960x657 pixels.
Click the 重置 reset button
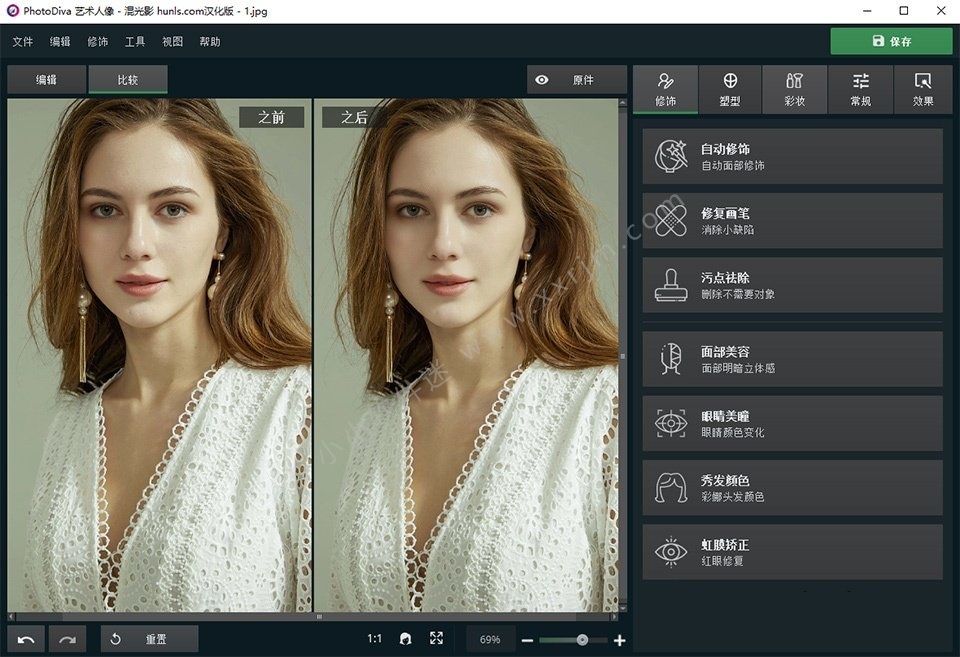click(149, 639)
